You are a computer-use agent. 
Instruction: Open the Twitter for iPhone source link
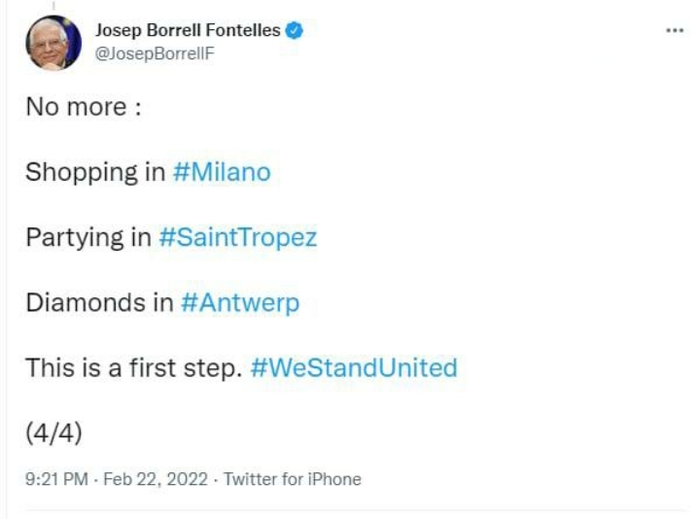[292, 479]
